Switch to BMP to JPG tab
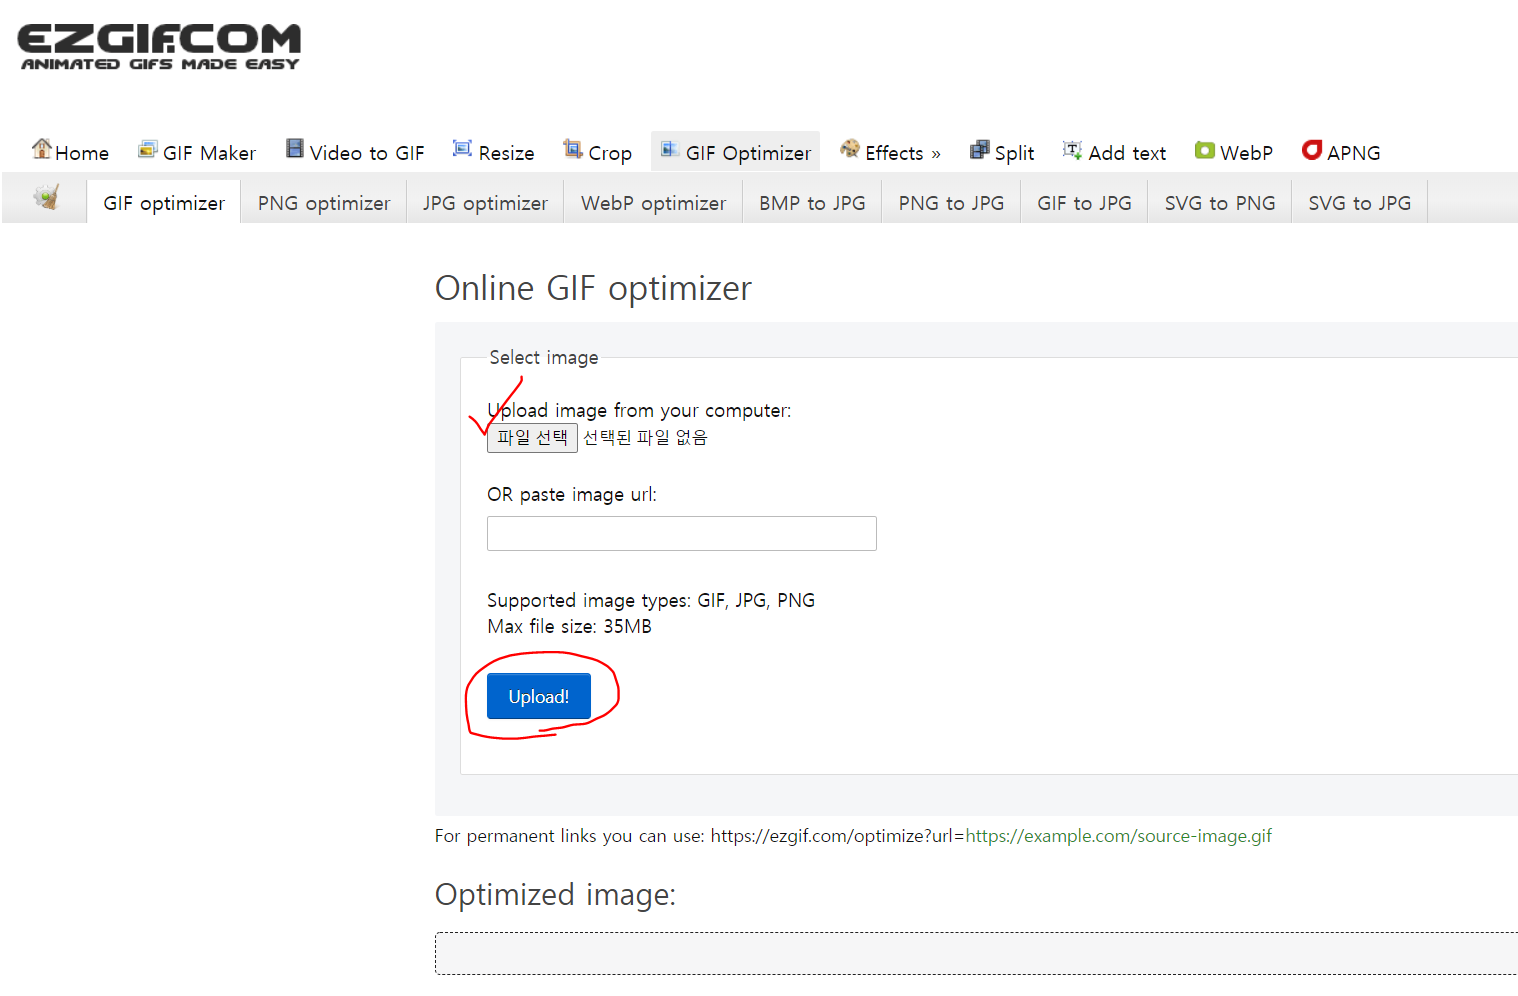This screenshot has height=996, width=1518. [812, 202]
